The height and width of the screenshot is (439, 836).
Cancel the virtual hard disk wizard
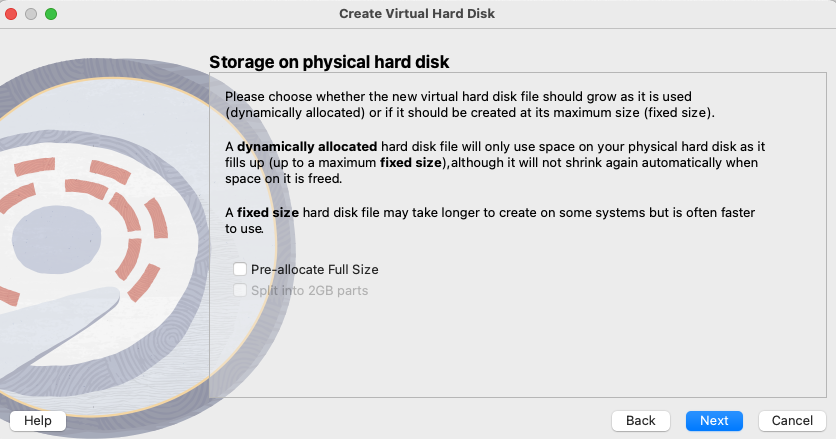click(792, 421)
